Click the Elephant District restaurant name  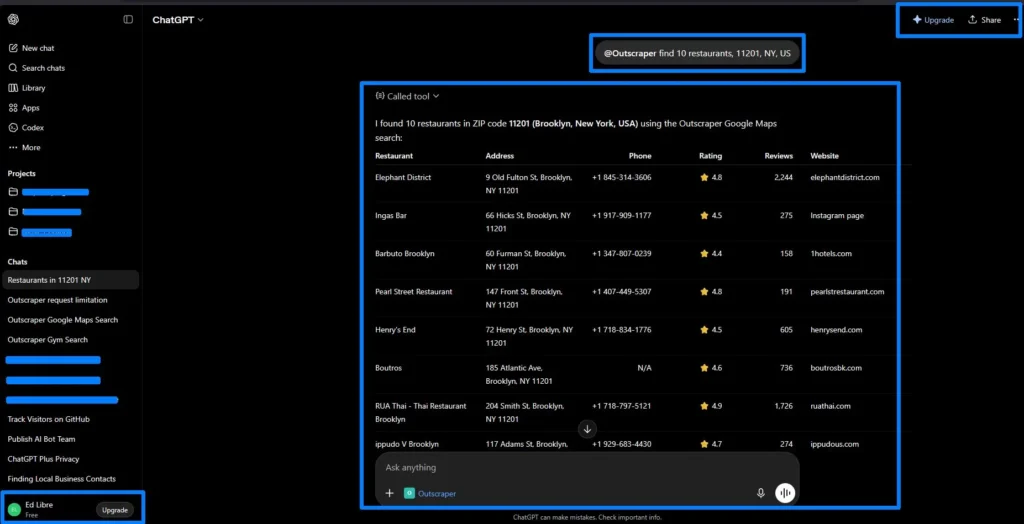403,178
